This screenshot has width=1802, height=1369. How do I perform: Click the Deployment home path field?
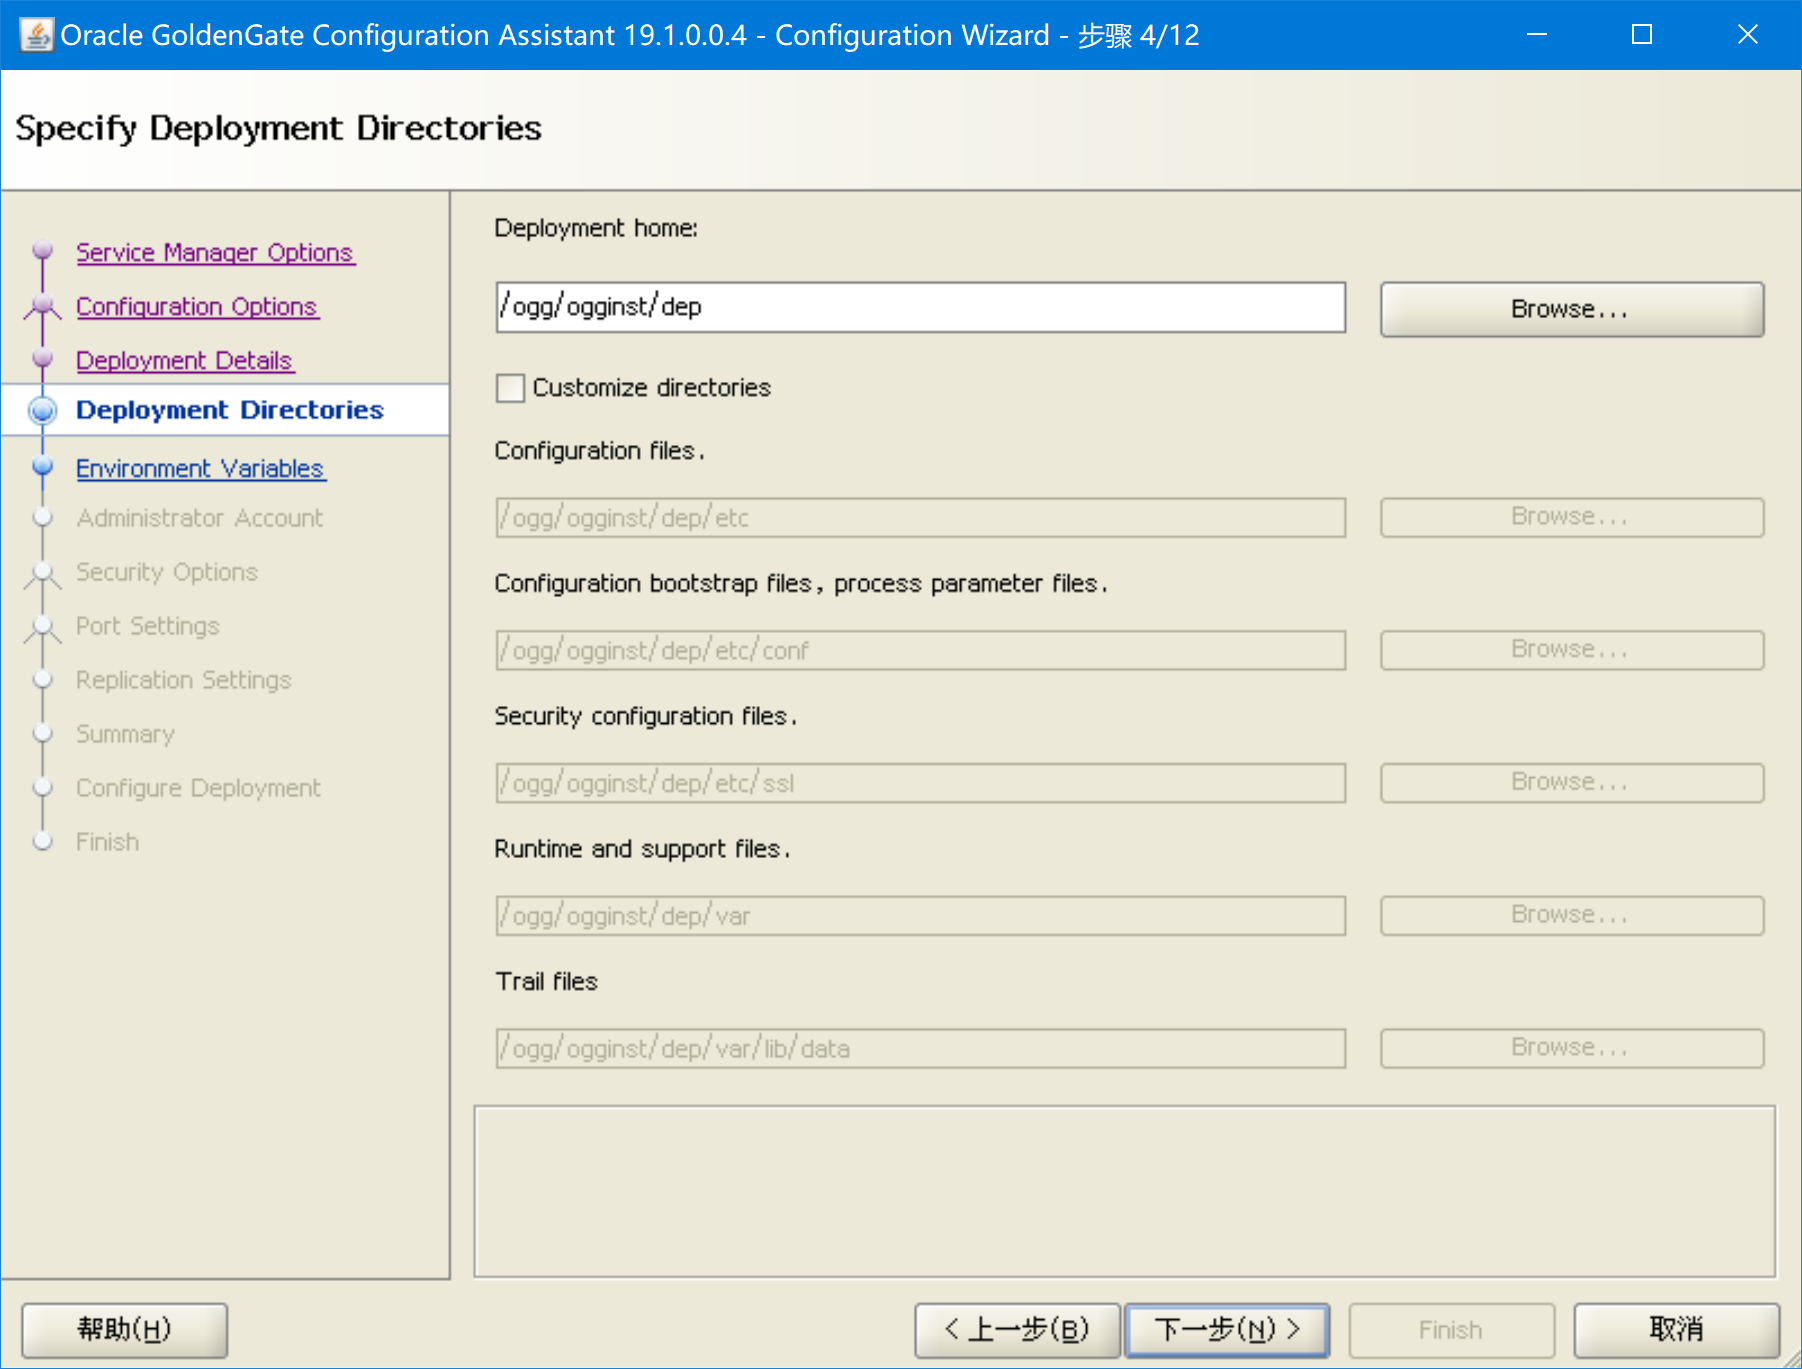coord(920,307)
